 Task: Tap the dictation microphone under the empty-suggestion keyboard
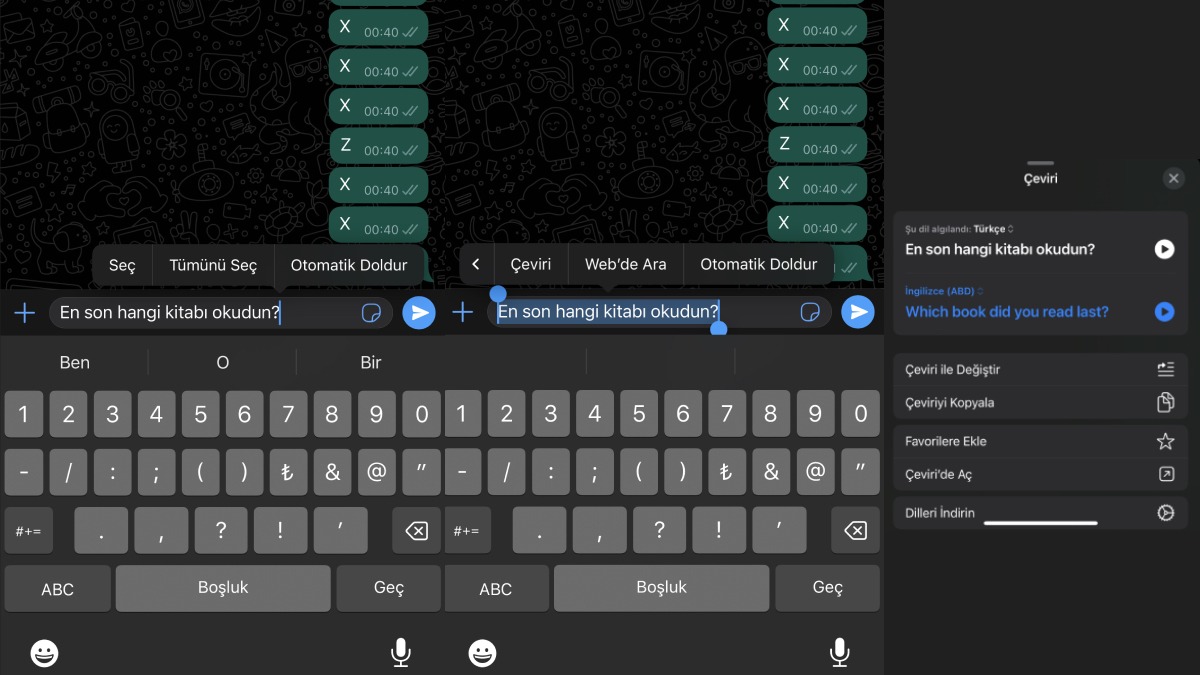click(840, 652)
